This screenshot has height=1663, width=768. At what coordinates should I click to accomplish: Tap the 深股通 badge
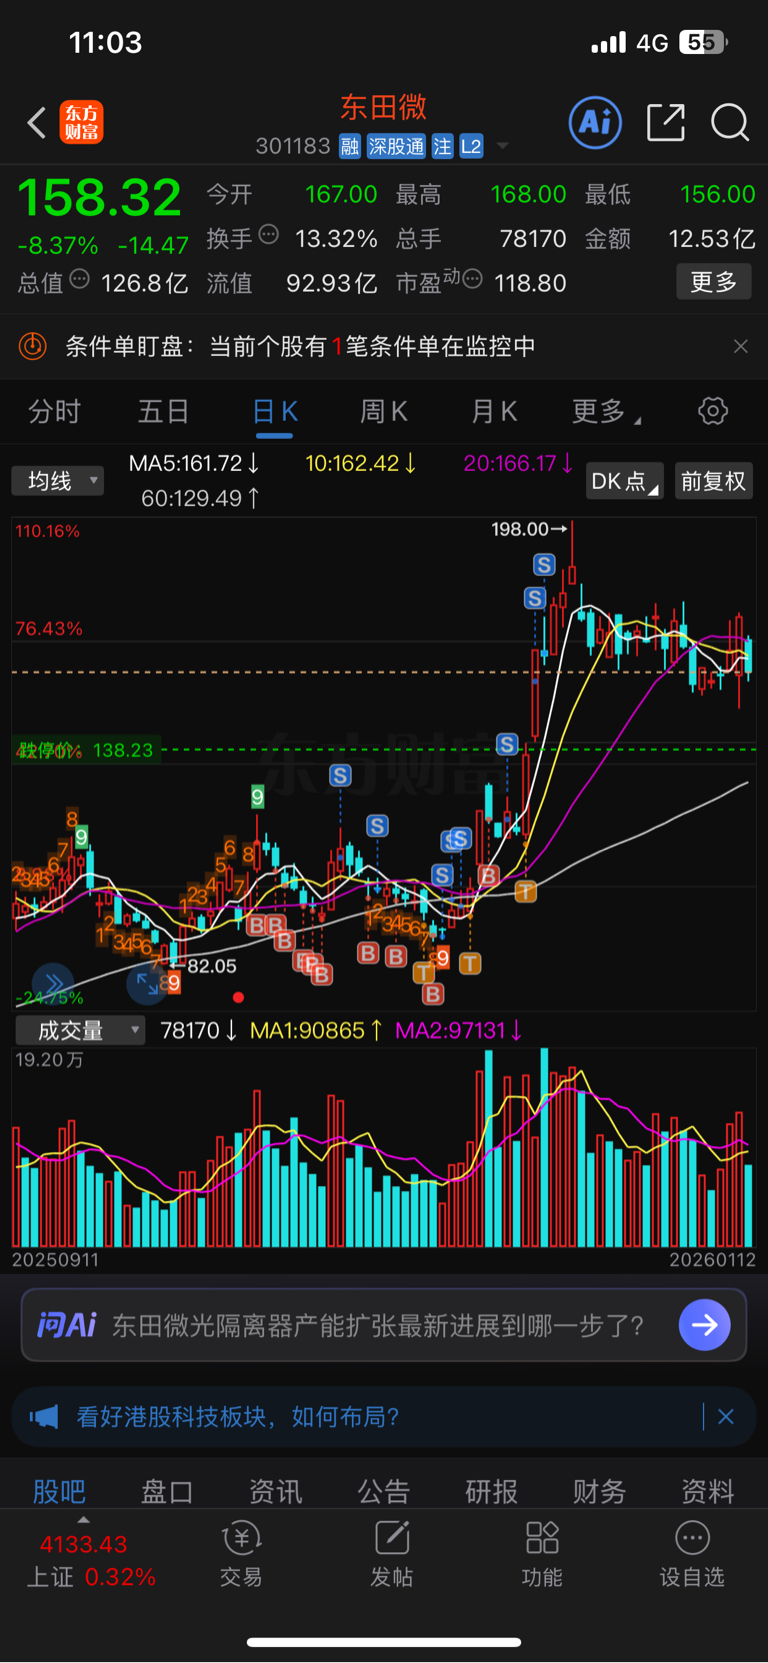click(x=396, y=147)
